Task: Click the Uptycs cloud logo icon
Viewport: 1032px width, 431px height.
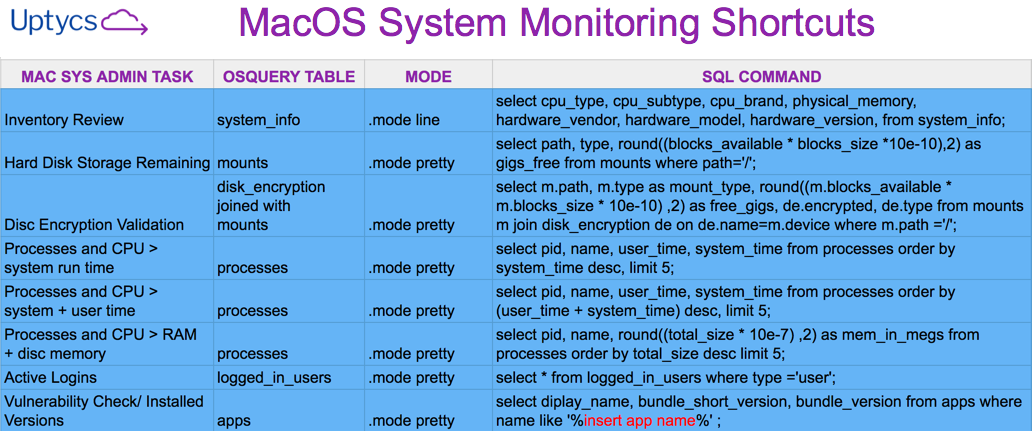Action: click(x=126, y=23)
